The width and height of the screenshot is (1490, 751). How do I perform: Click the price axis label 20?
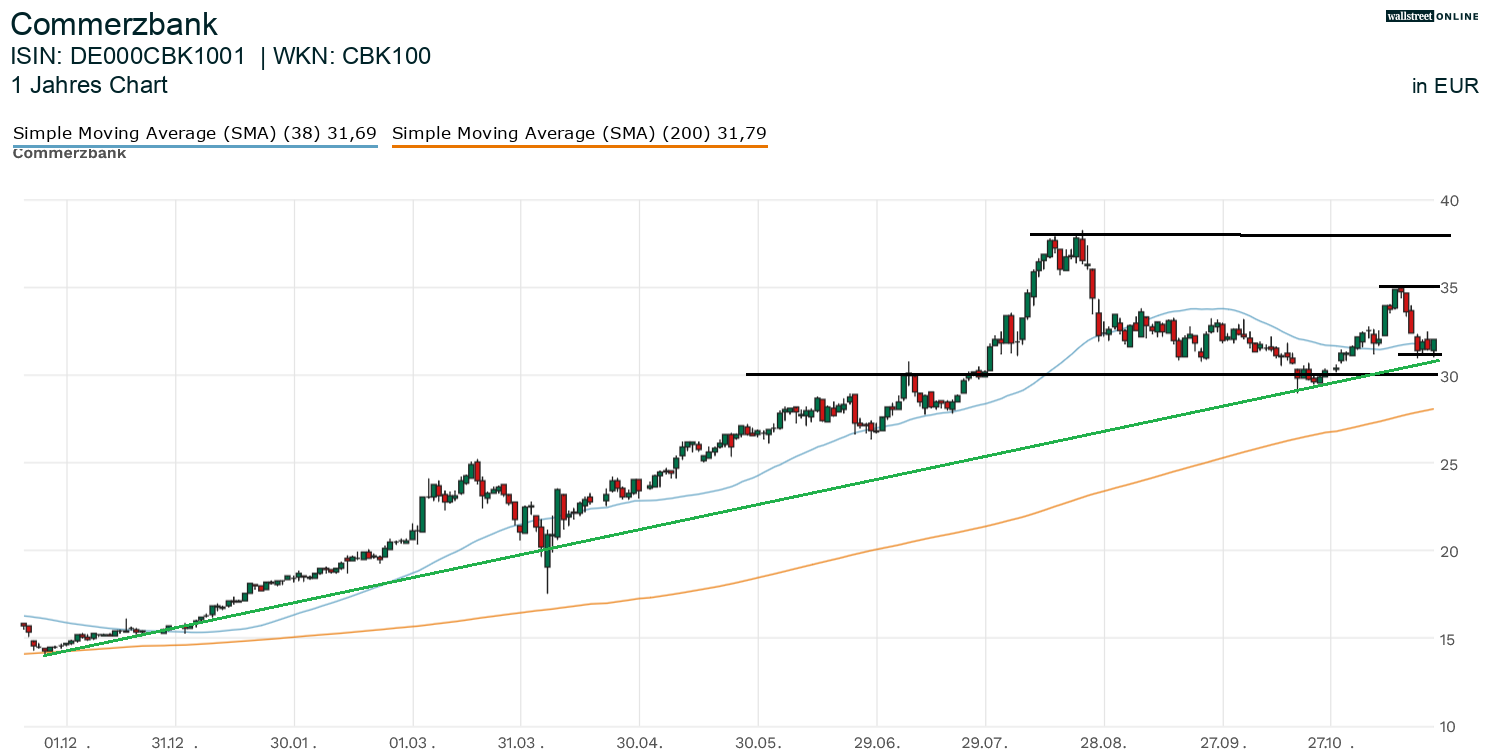tap(1450, 552)
